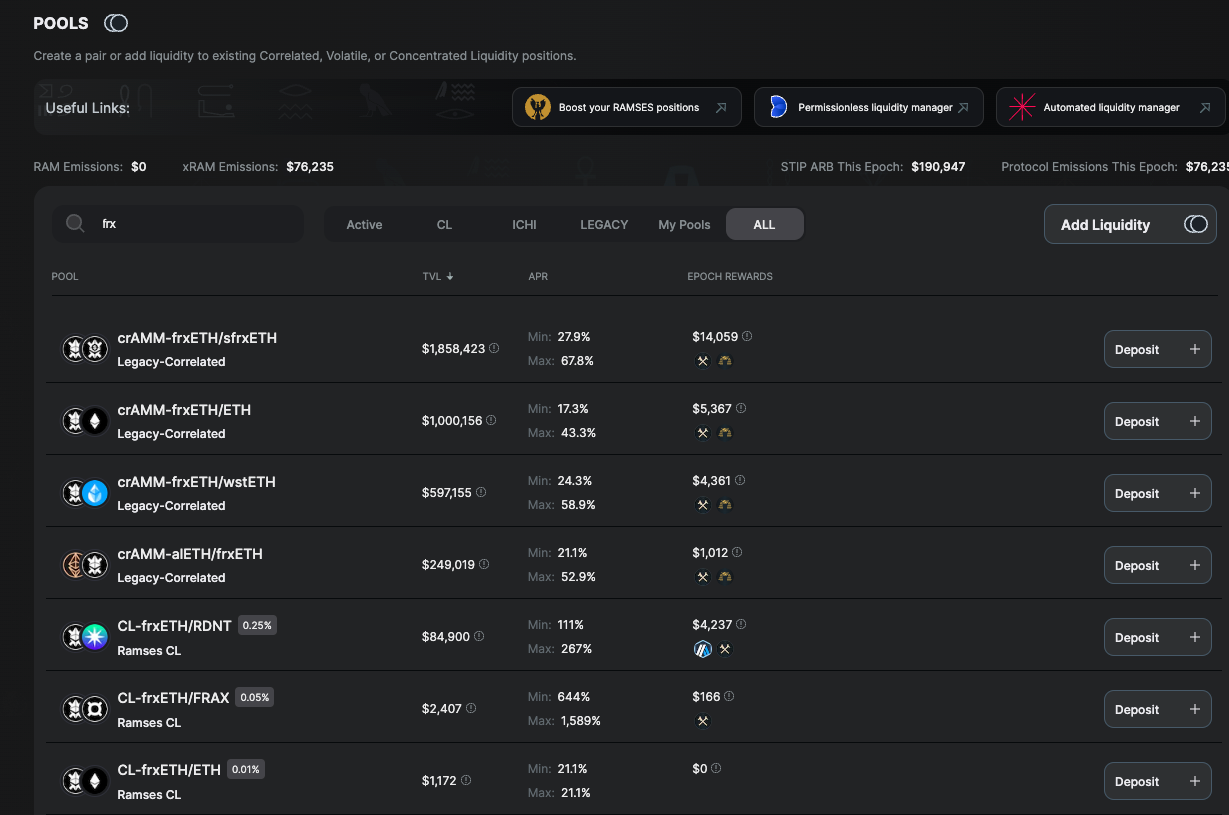Click the search magnifier icon
The width and height of the screenshot is (1229, 815).
point(75,224)
